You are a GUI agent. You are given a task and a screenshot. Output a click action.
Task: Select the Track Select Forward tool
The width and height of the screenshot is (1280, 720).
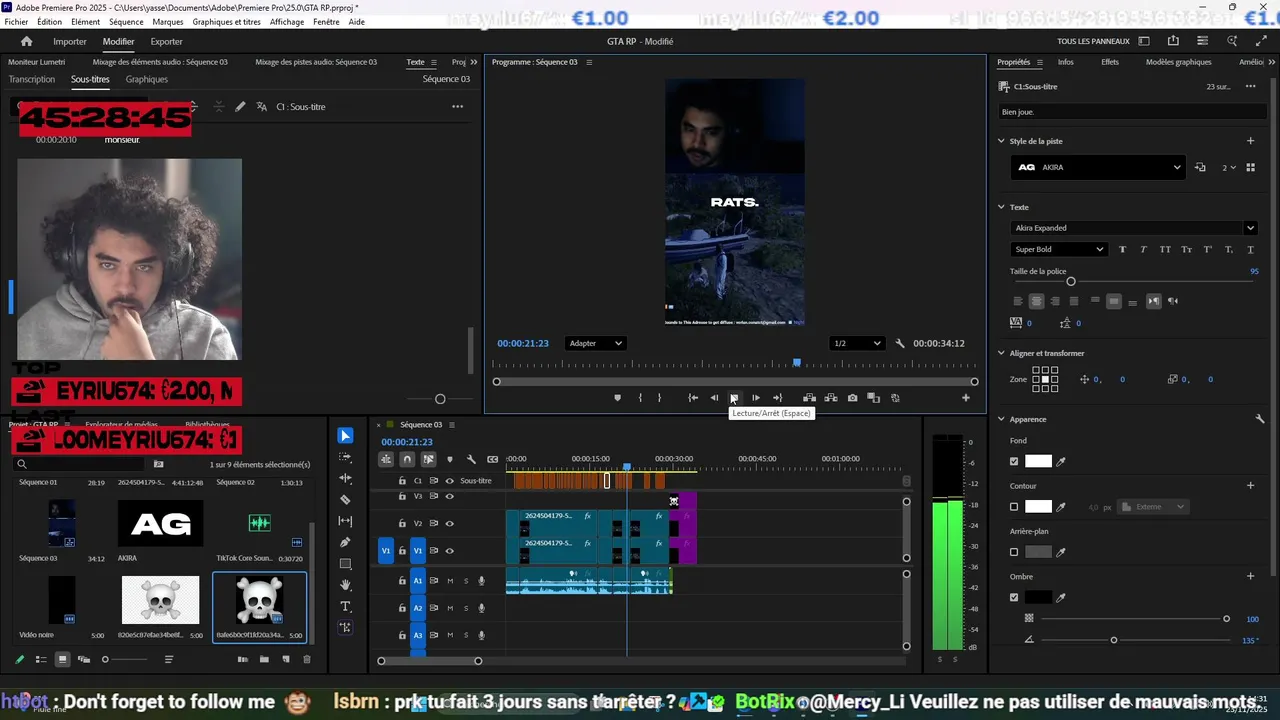[x=345, y=457]
